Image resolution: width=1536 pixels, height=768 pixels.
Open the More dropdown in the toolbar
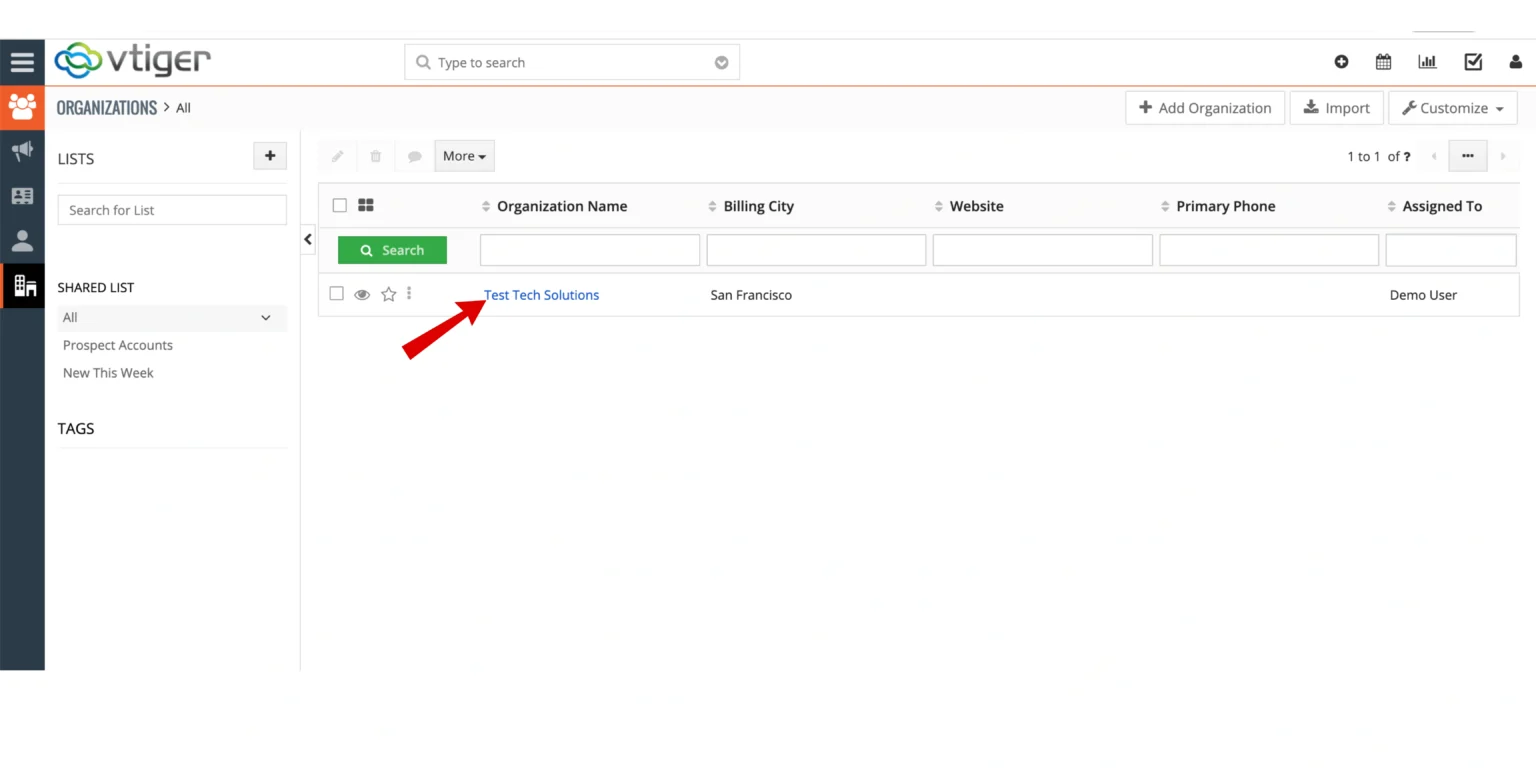click(463, 156)
